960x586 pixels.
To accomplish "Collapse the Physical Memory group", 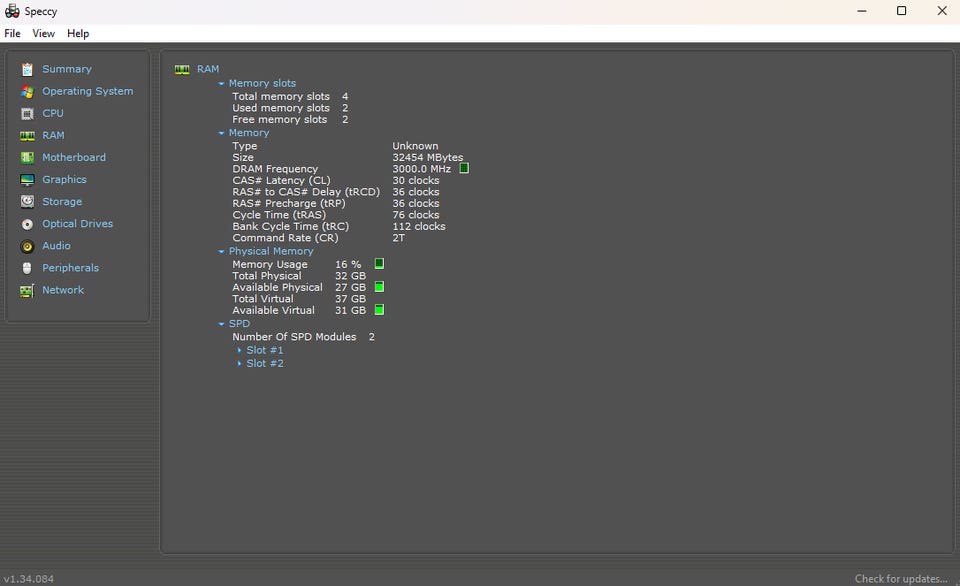I will 221,251.
